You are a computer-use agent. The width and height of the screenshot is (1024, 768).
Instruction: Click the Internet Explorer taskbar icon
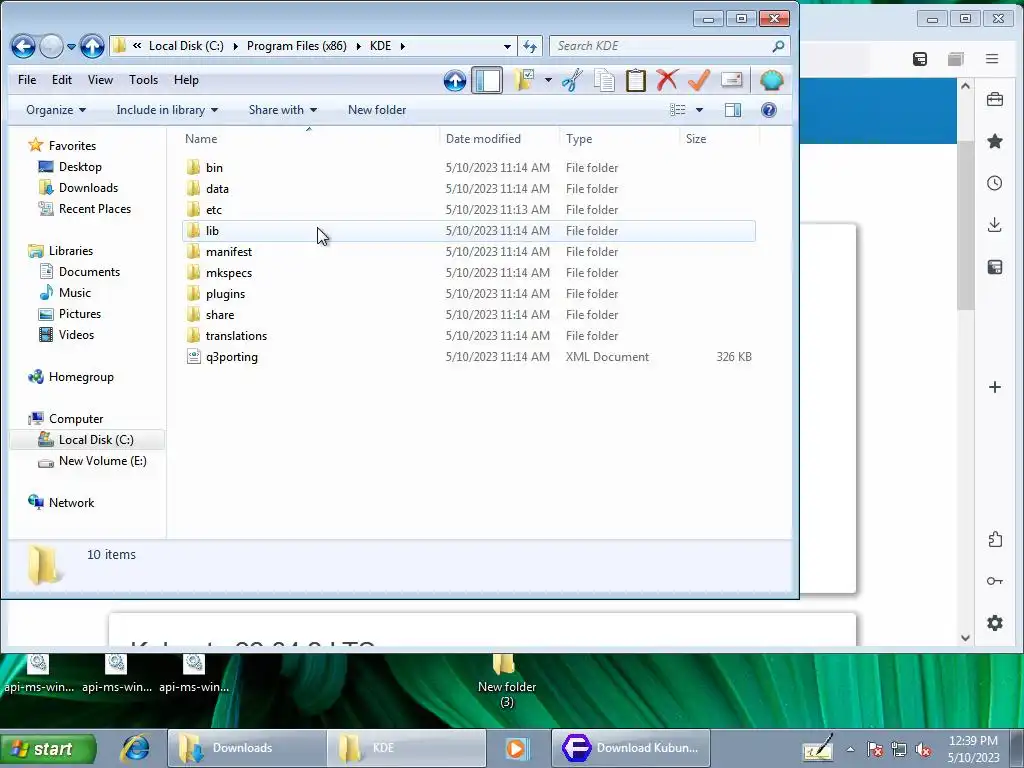click(135, 748)
